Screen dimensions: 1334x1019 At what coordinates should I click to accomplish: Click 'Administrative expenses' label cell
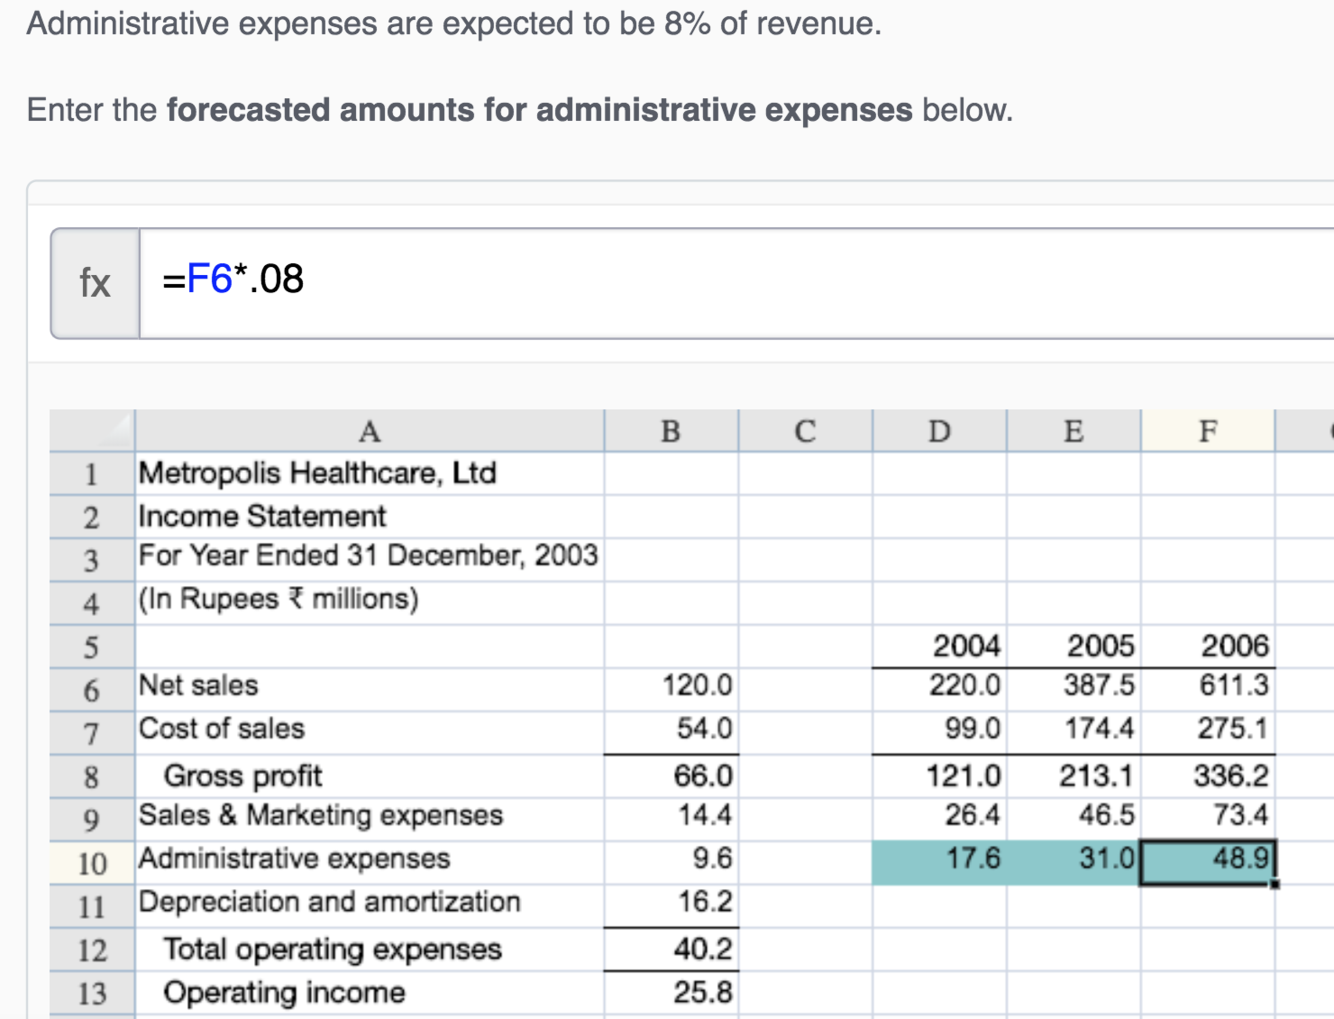(369, 863)
